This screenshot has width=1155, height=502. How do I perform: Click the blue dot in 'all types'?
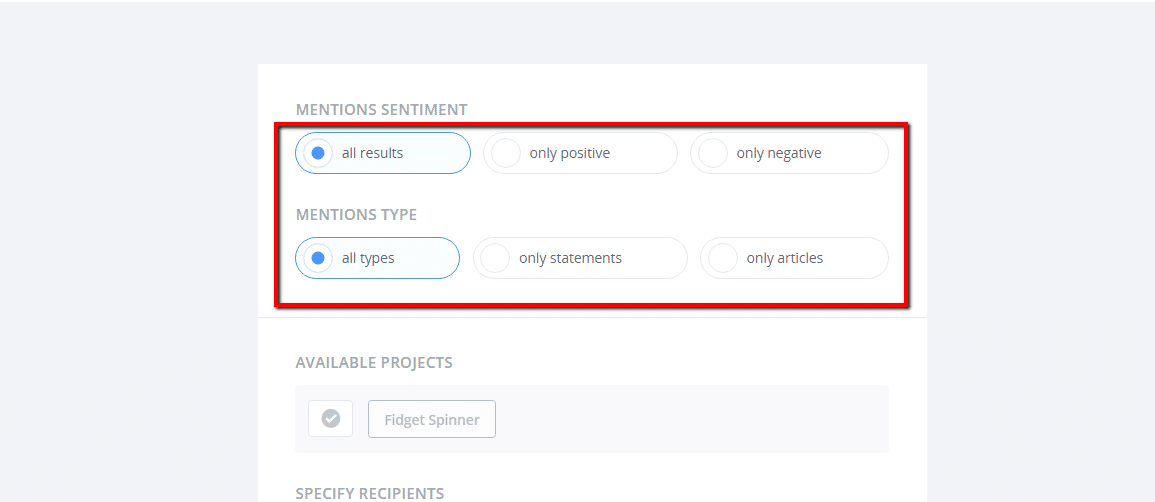click(x=318, y=258)
